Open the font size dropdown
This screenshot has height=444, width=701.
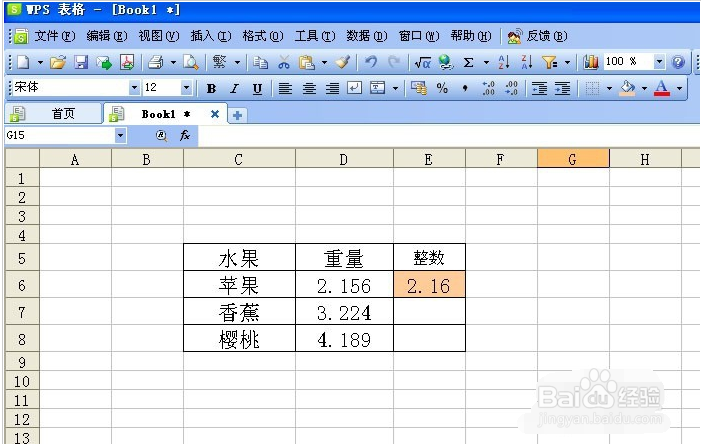(x=186, y=88)
